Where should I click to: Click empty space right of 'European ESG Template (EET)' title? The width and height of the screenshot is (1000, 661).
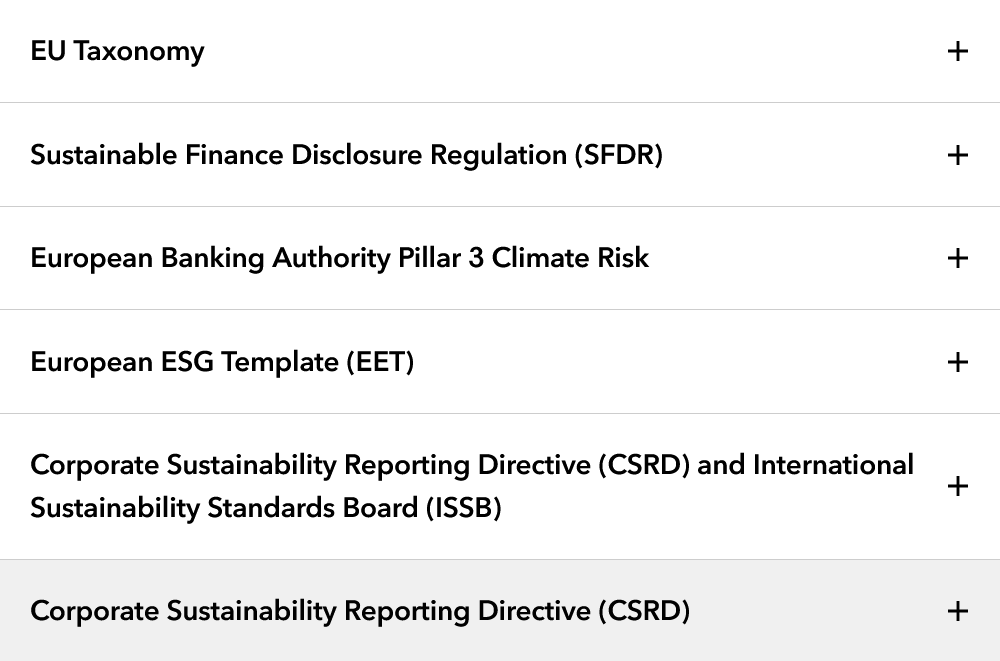point(679,362)
